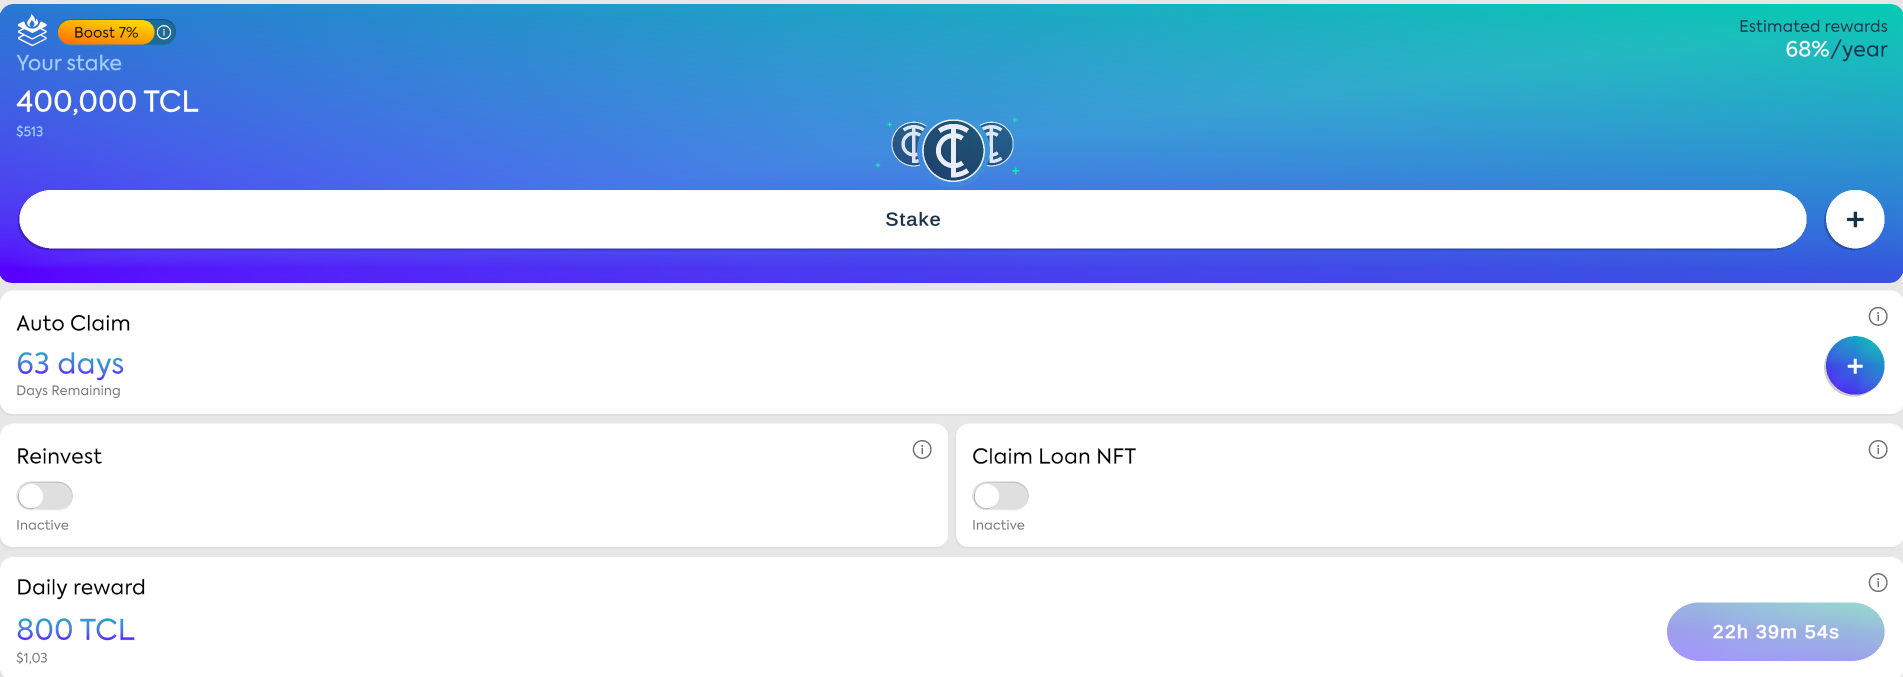Click the 63 days remaining value
Image resolution: width=1903 pixels, height=677 pixels.
pyautogui.click(x=70, y=363)
